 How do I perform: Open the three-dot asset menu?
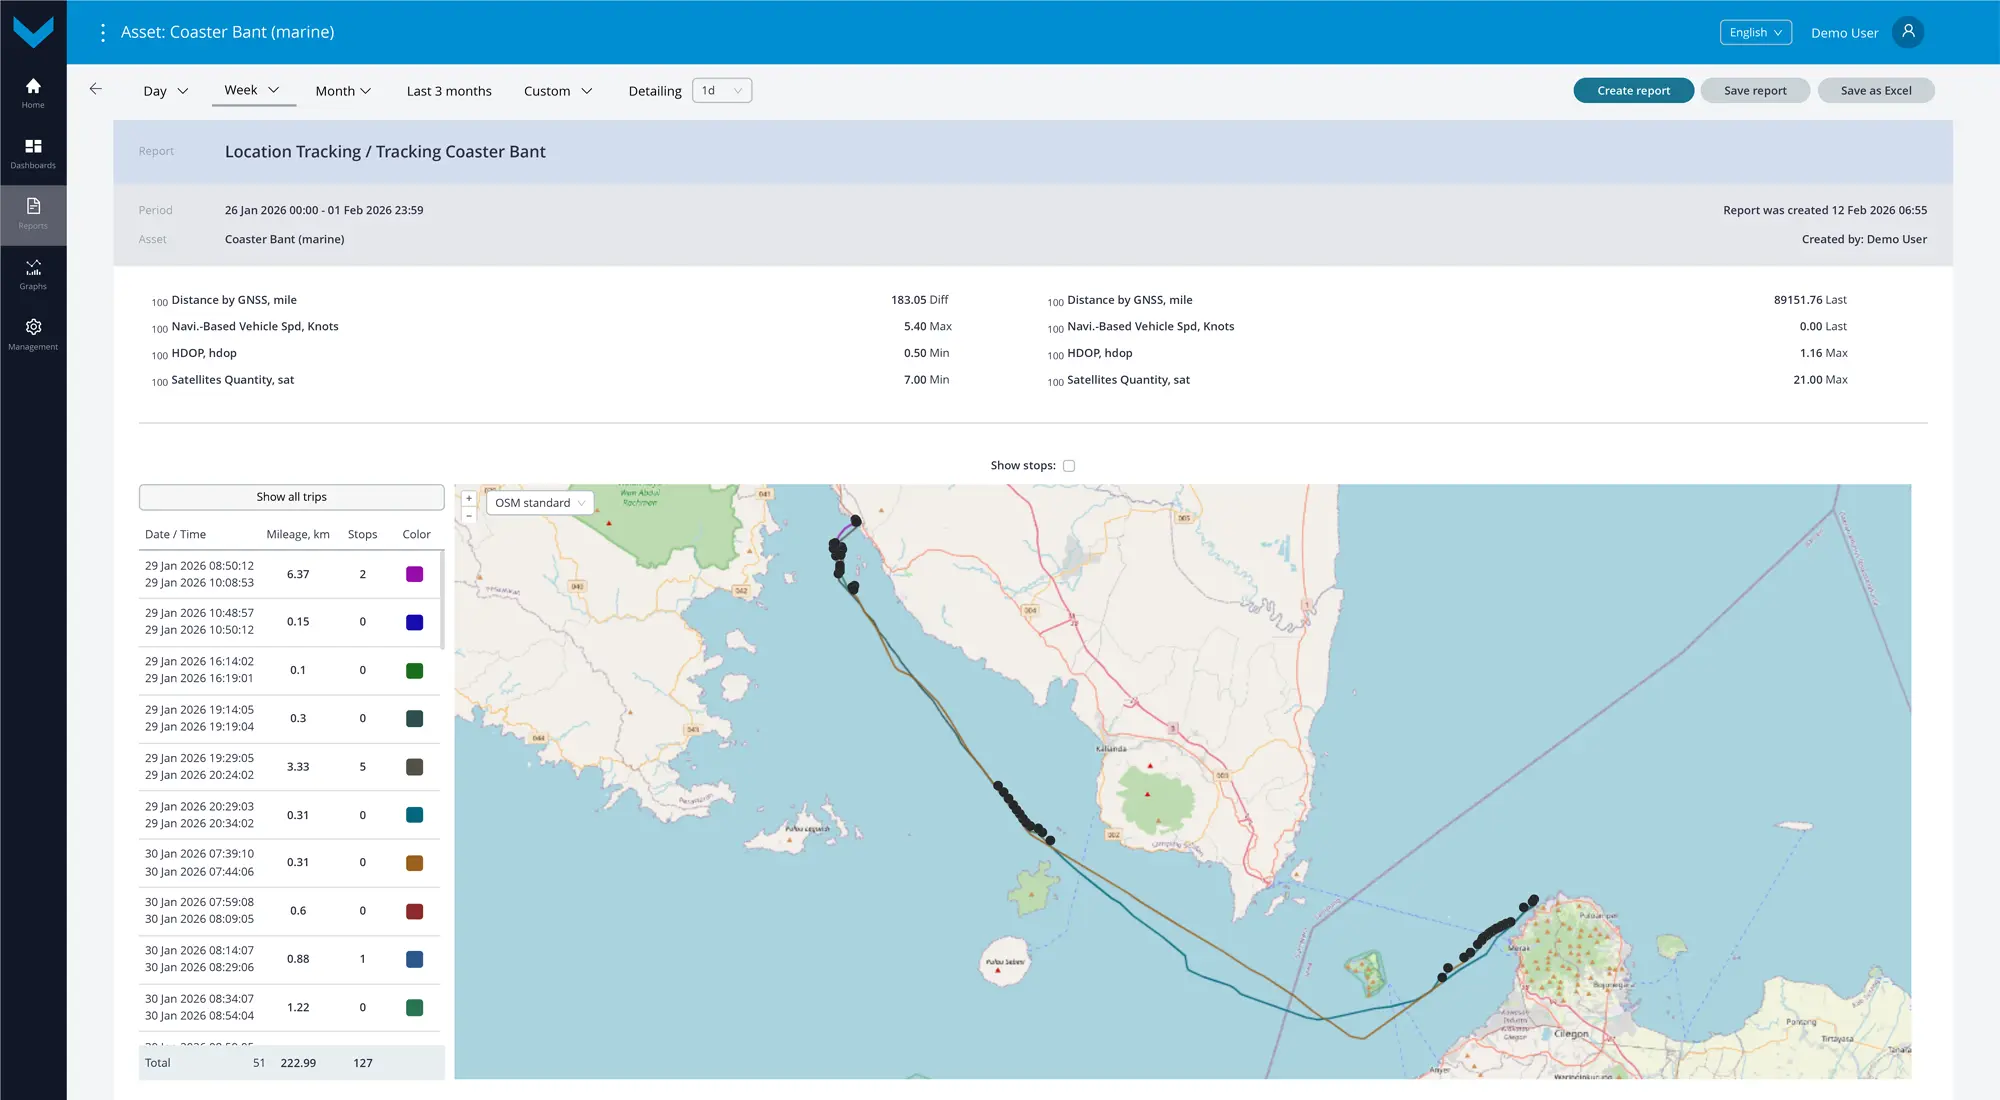coord(102,33)
